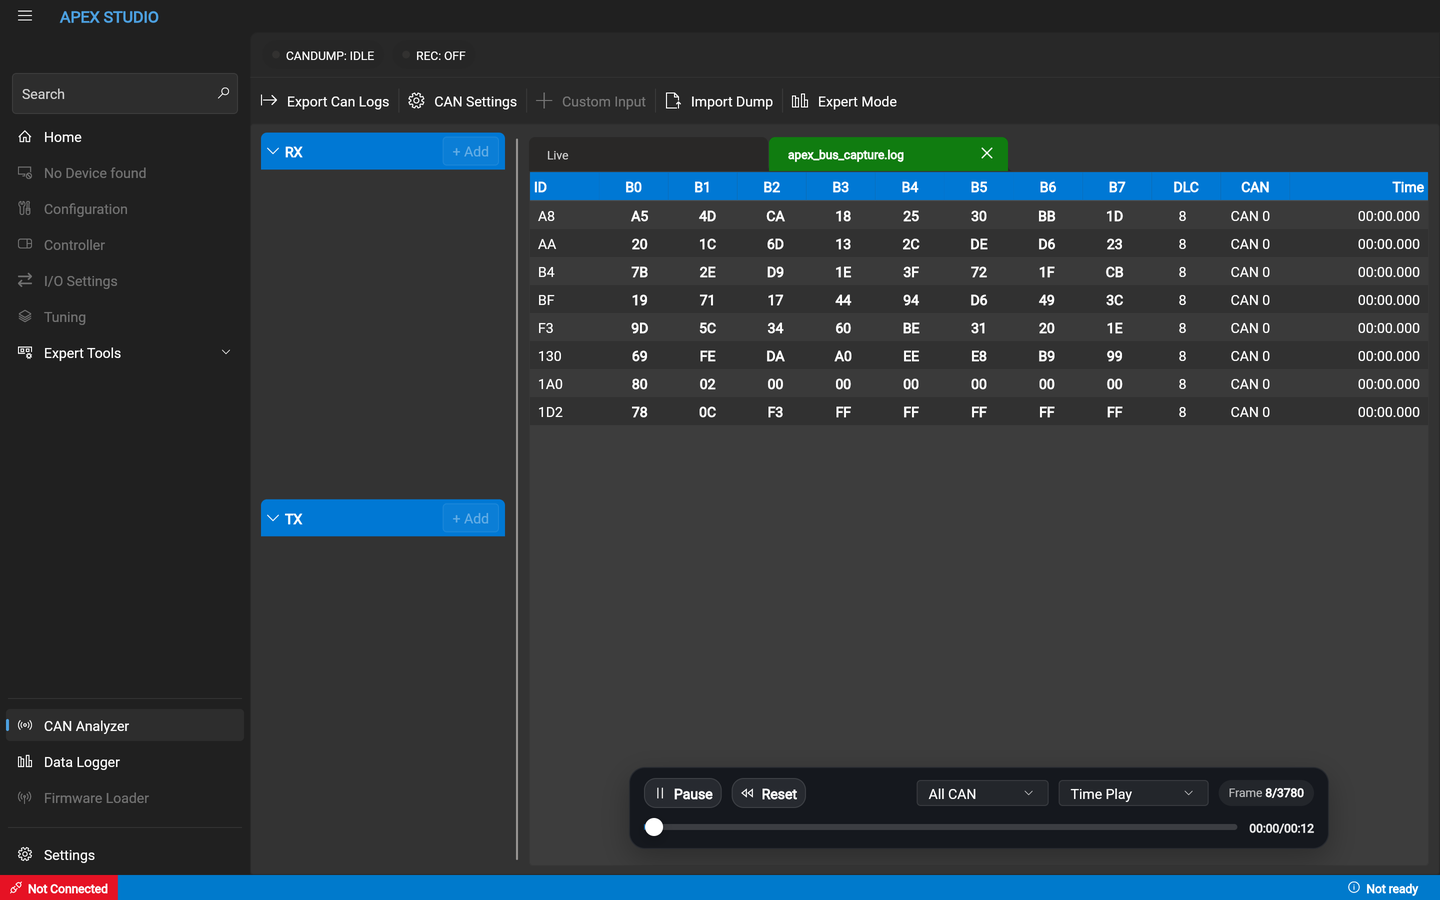Open the Time Play dropdown
1440x900 pixels.
tap(1133, 793)
